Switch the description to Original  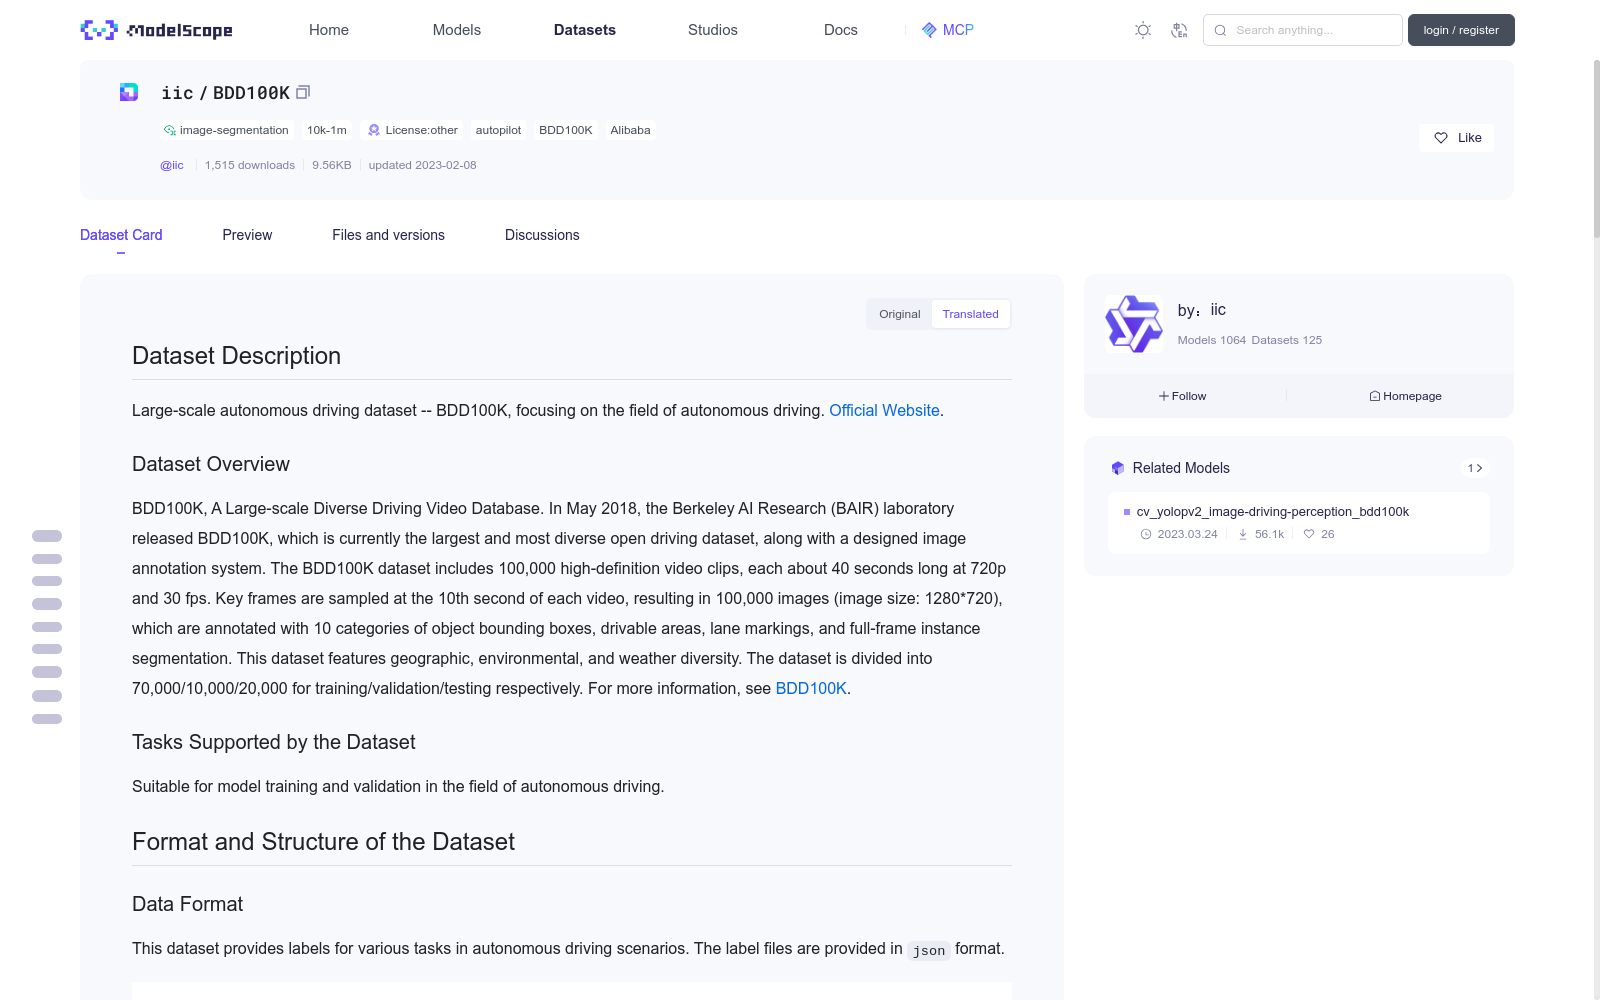(x=899, y=314)
